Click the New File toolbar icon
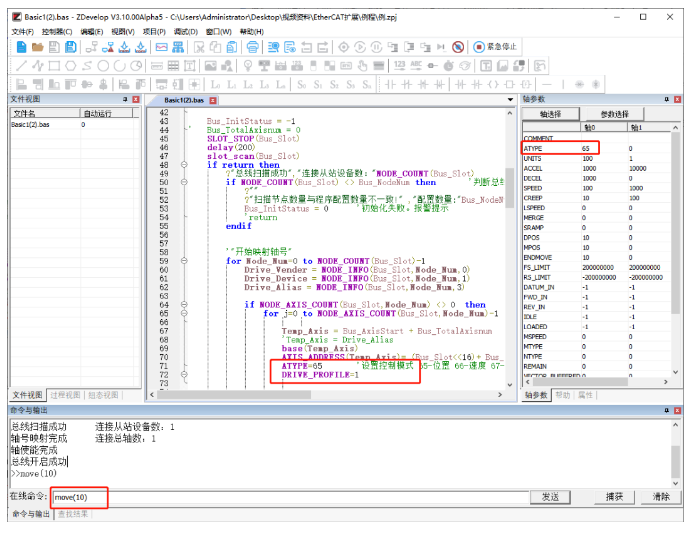The width and height of the screenshot is (696, 536). 19,47
